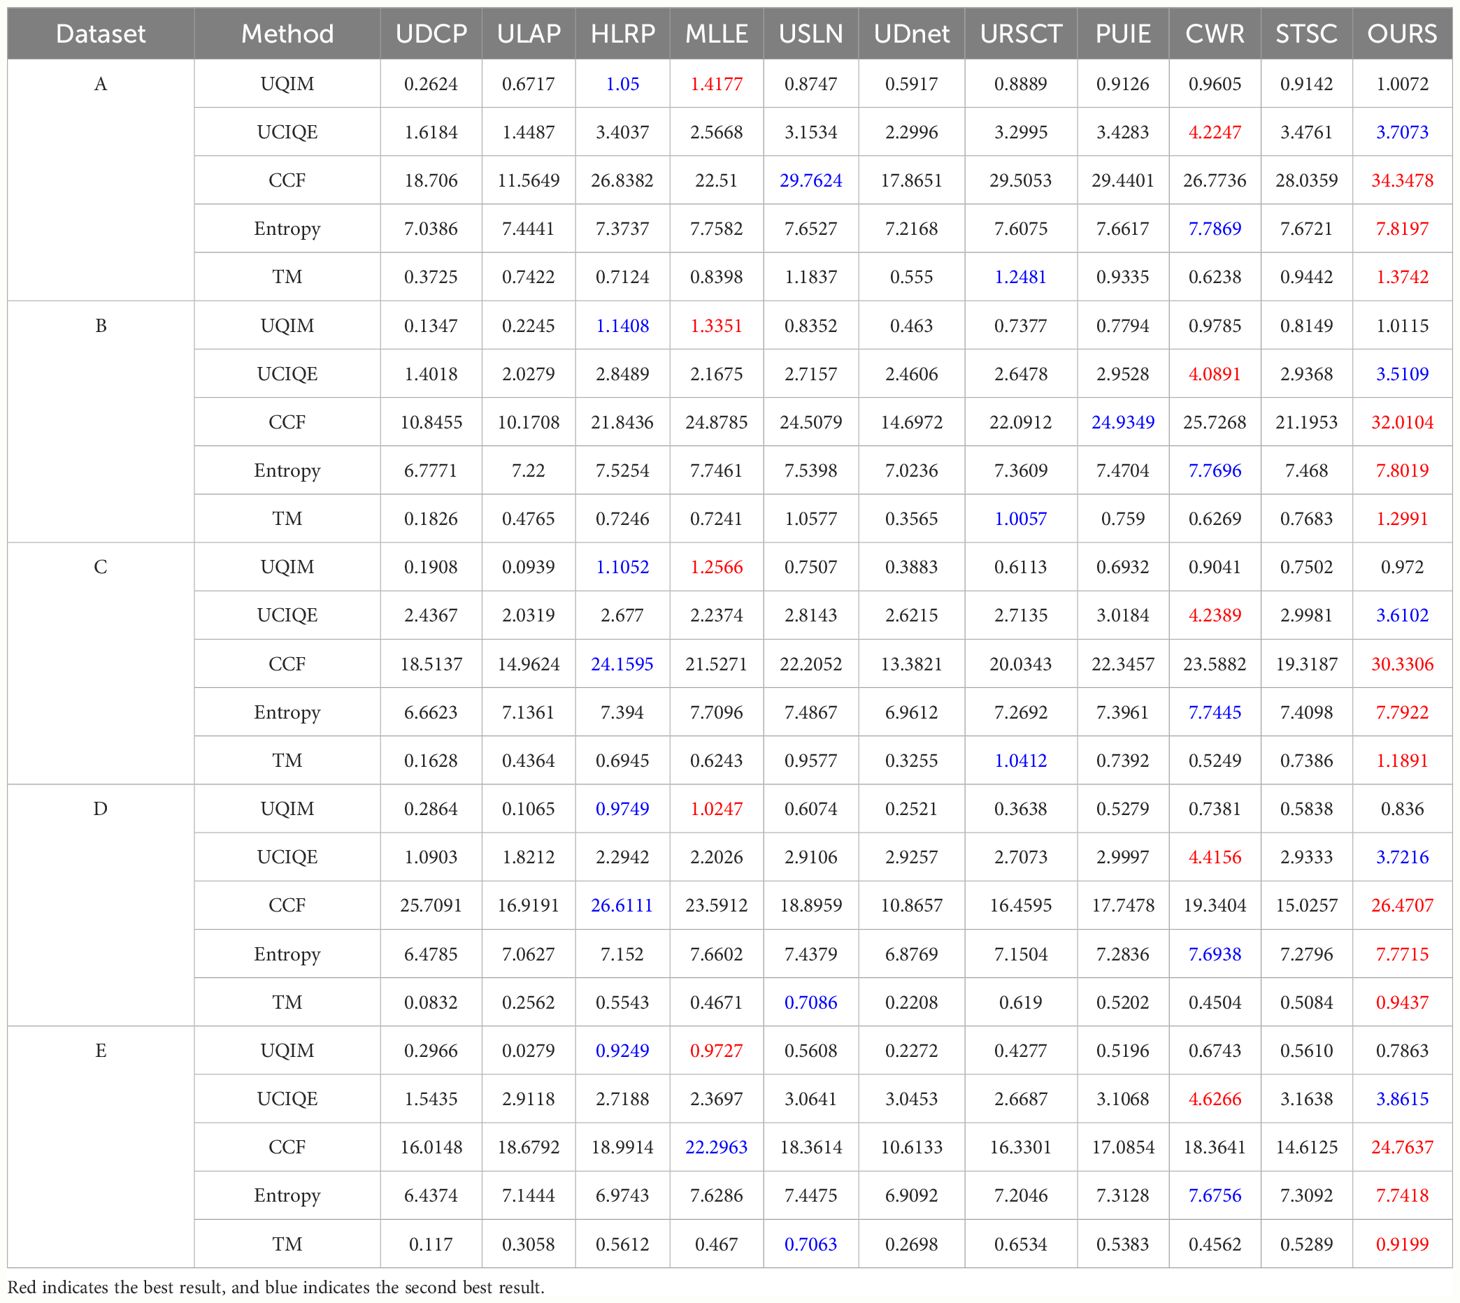The width and height of the screenshot is (1460, 1303).
Task: Select red value 1.2991
Action: tap(1402, 519)
